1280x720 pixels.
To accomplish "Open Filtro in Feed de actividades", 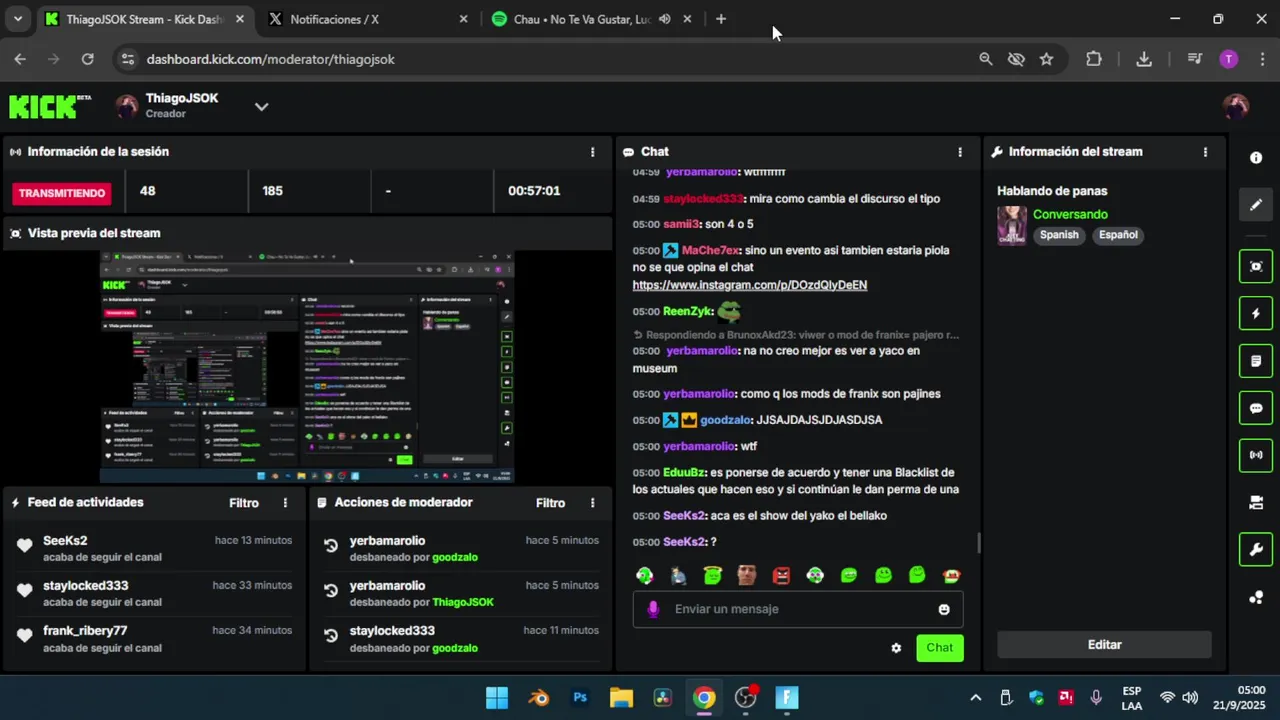I will pos(244,503).
